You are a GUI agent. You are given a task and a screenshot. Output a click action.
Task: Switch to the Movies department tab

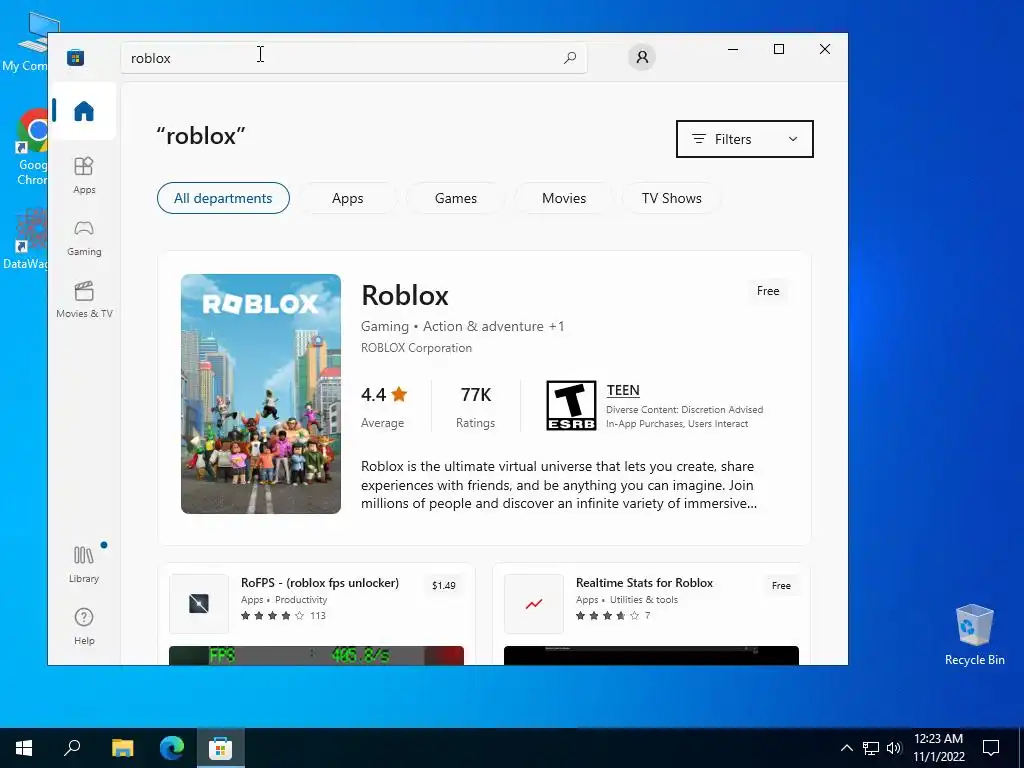pyautogui.click(x=564, y=198)
